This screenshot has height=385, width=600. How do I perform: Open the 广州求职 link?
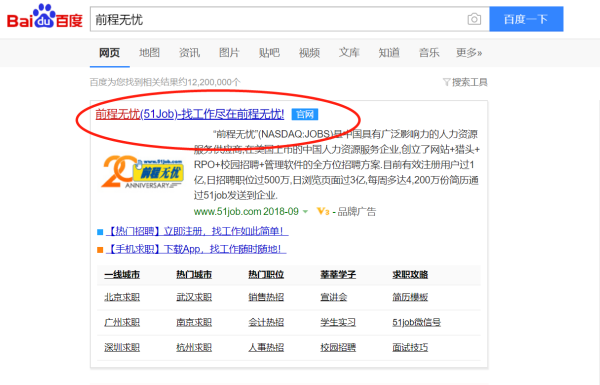[x=122, y=322]
